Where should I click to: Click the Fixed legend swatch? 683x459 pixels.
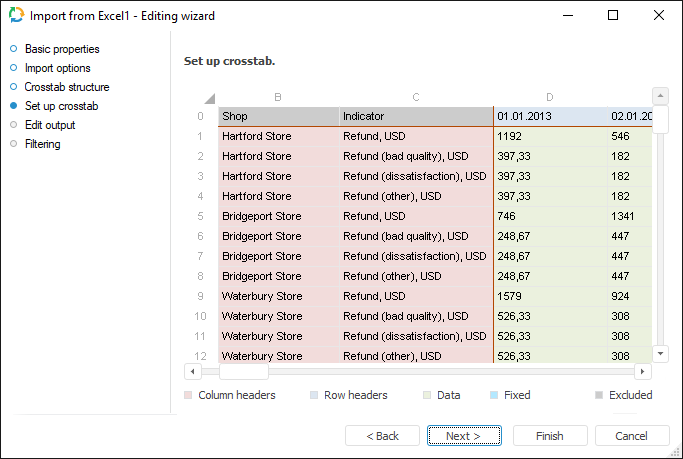pos(495,396)
